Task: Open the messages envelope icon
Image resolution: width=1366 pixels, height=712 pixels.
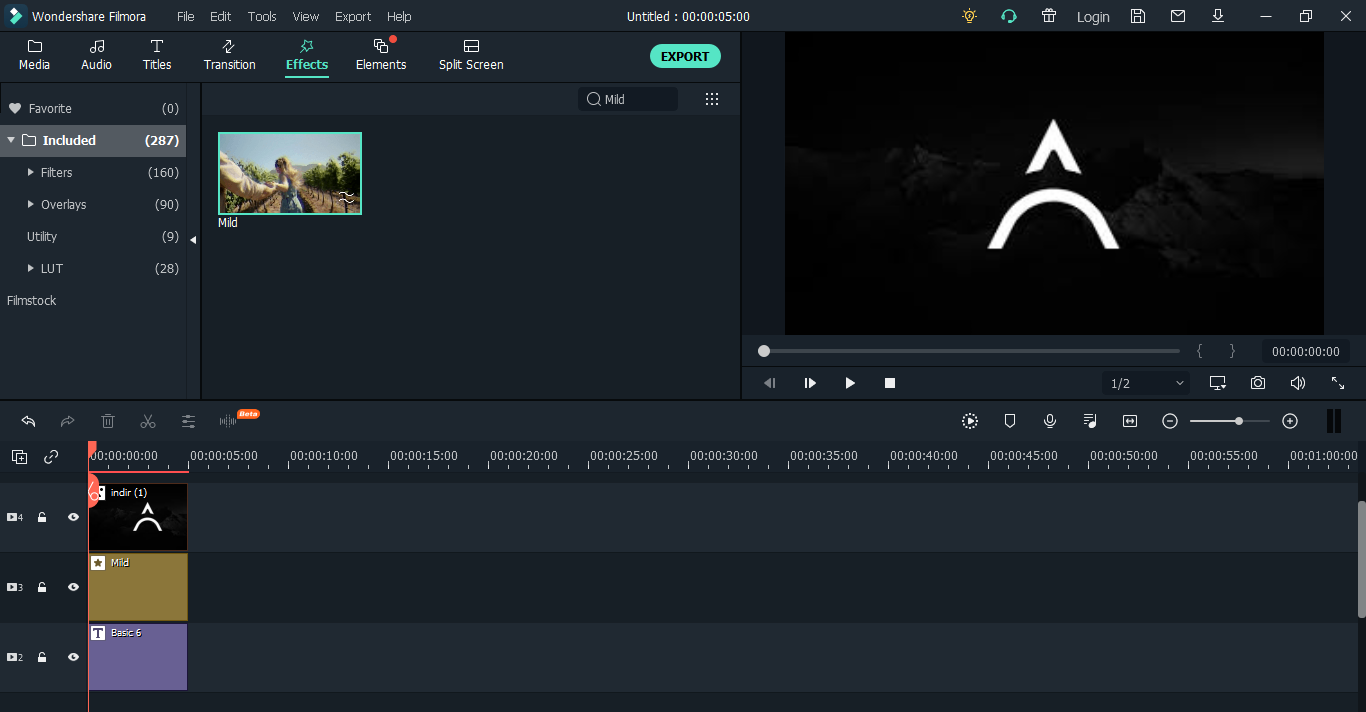Action: coord(1178,16)
